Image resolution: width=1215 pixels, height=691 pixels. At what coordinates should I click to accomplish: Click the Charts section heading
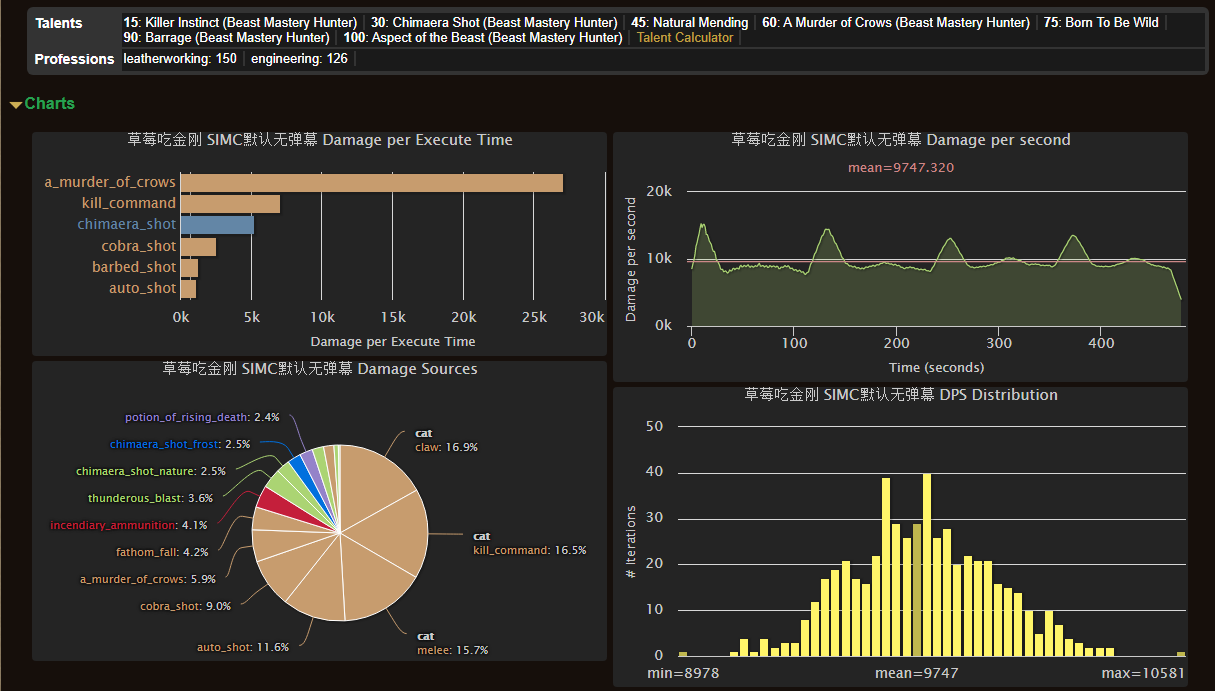pyautogui.click(x=49, y=104)
